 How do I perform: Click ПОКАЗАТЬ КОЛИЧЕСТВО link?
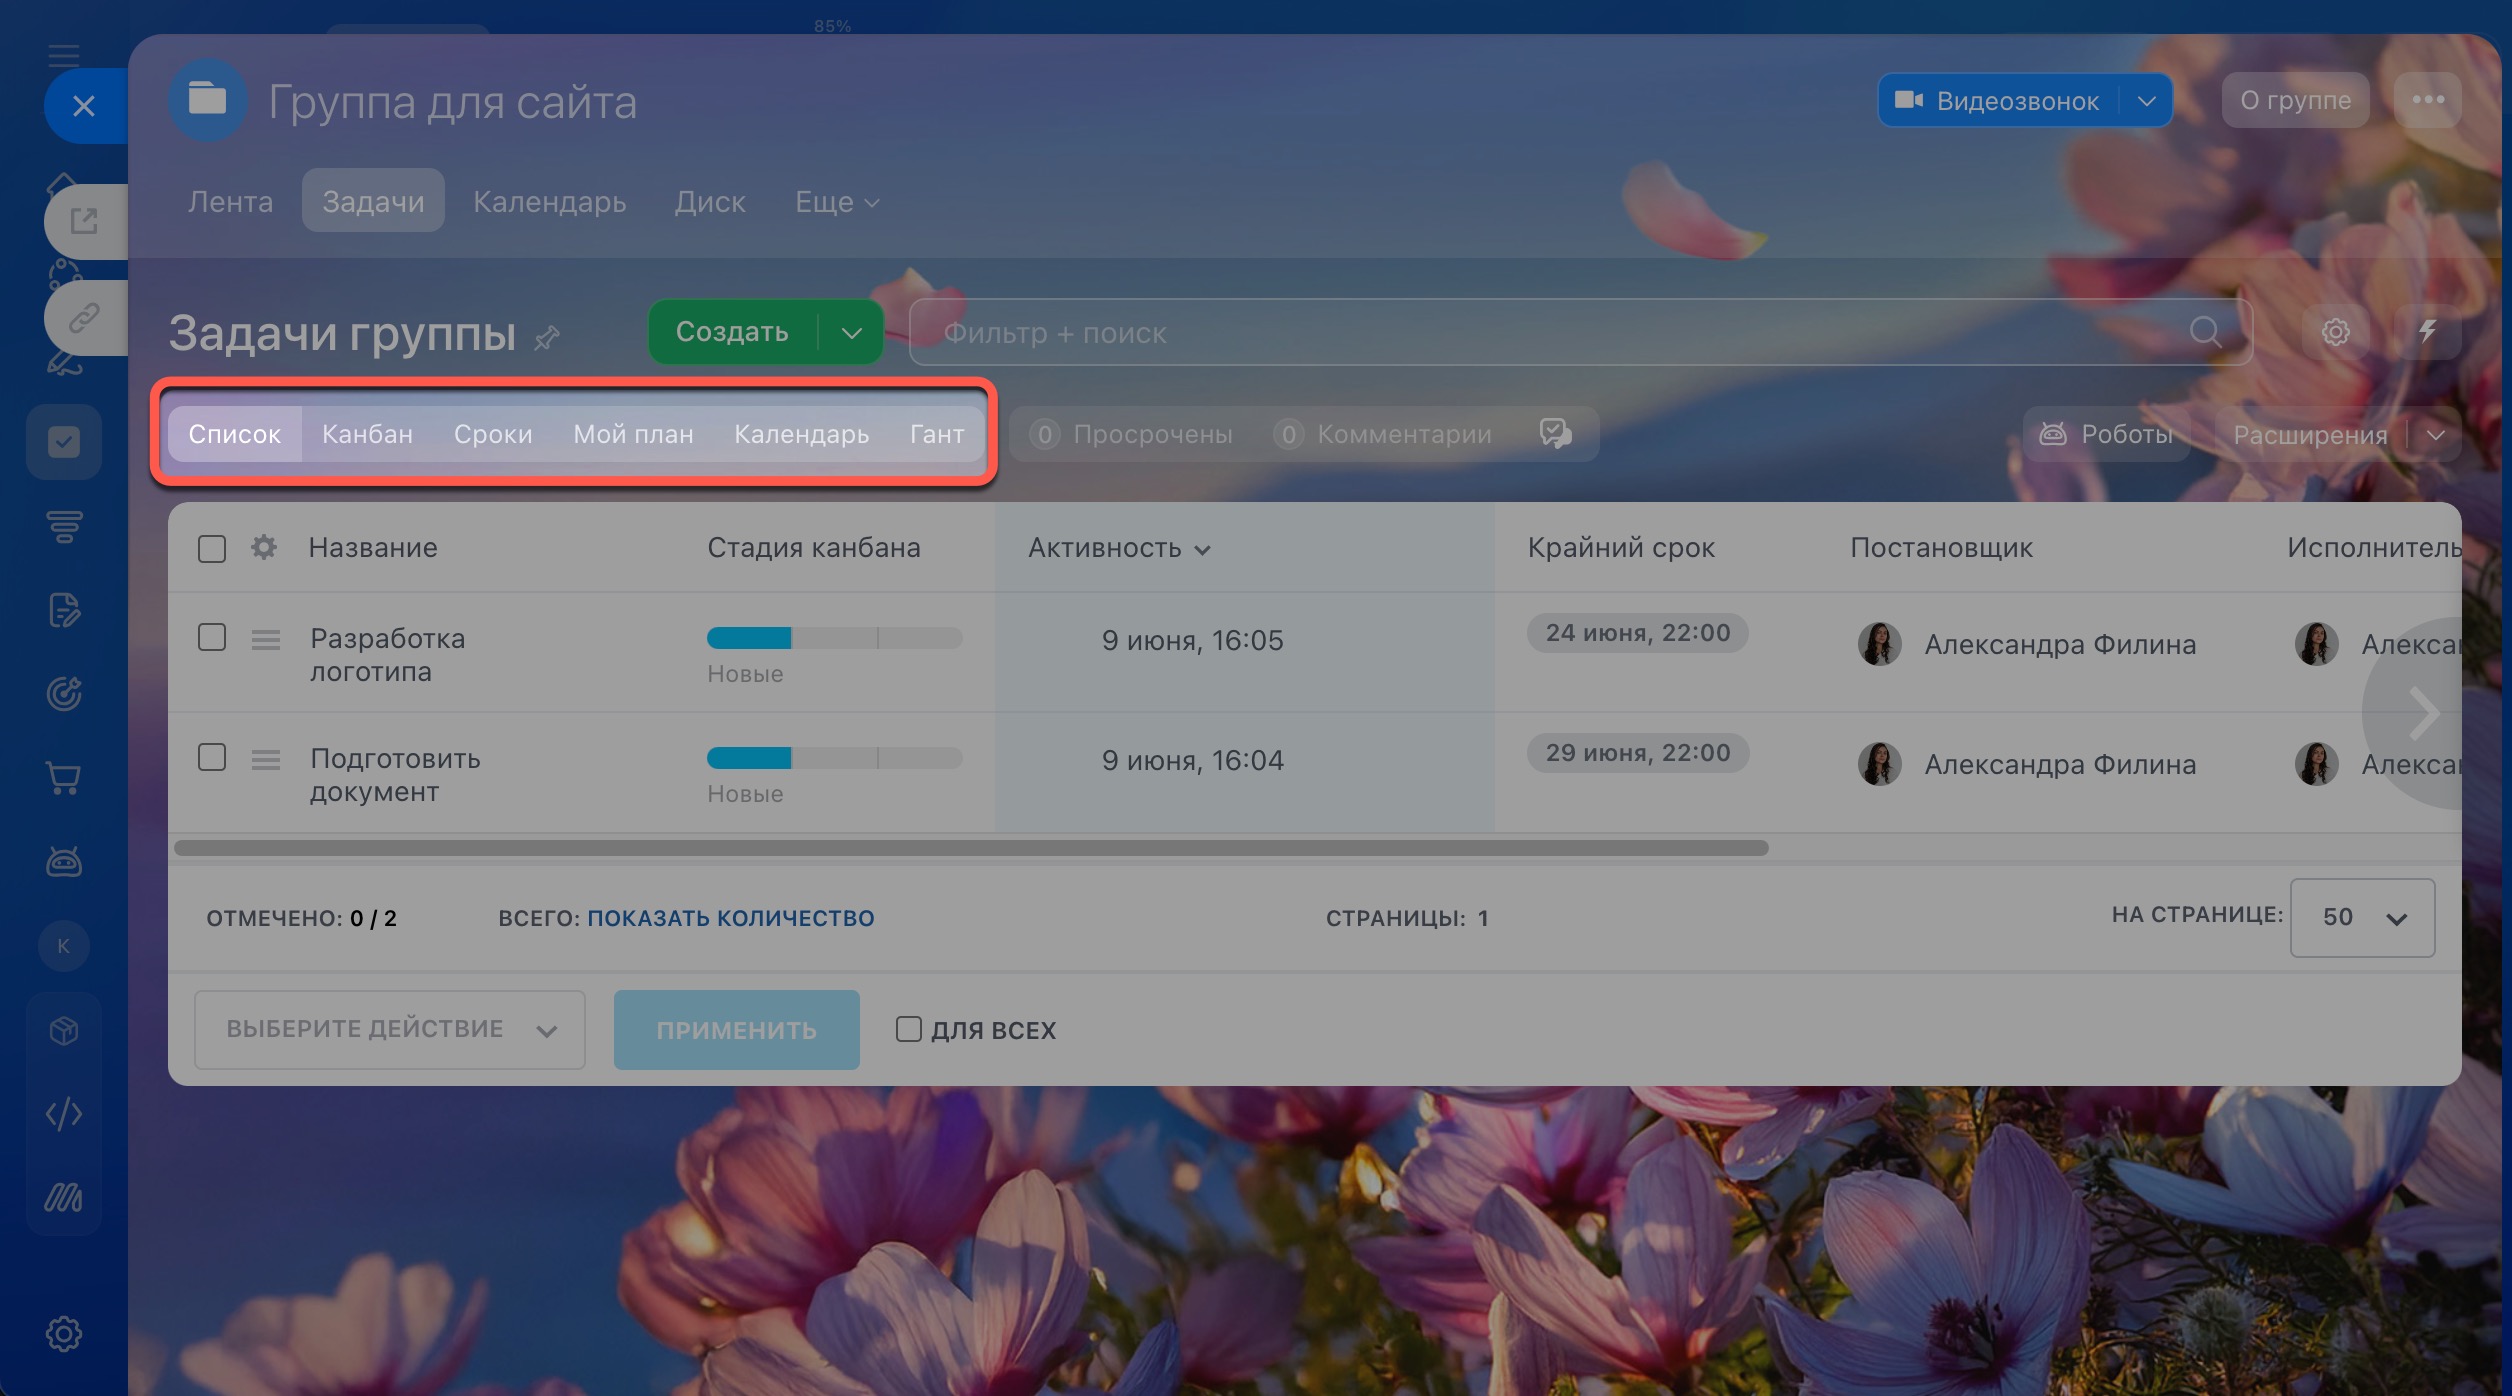coord(730,918)
